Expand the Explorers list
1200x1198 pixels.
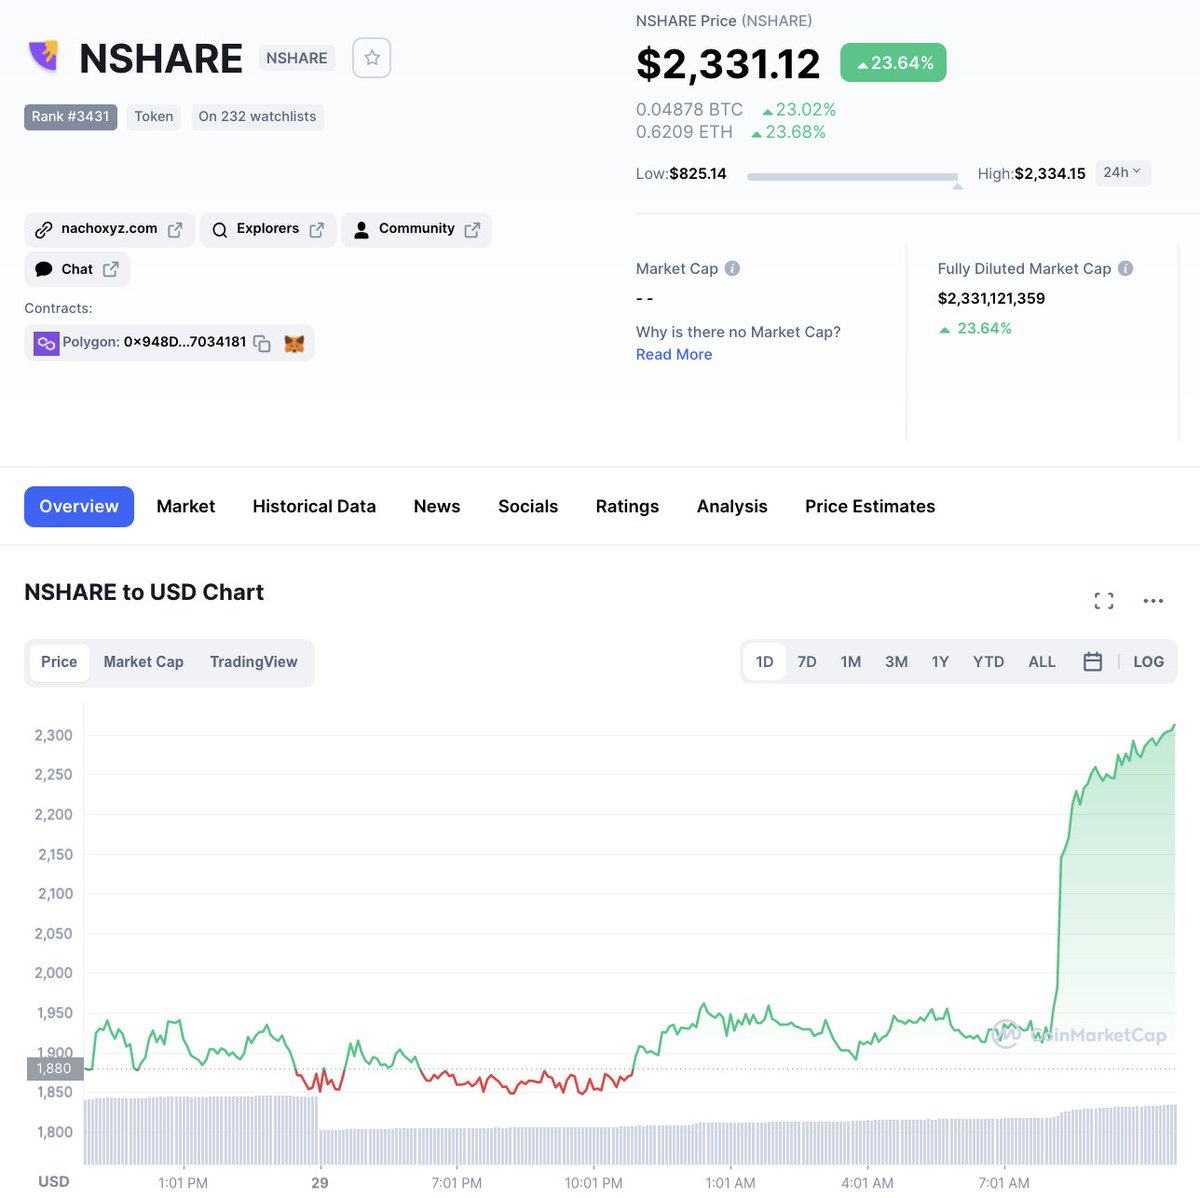[268, 229]
